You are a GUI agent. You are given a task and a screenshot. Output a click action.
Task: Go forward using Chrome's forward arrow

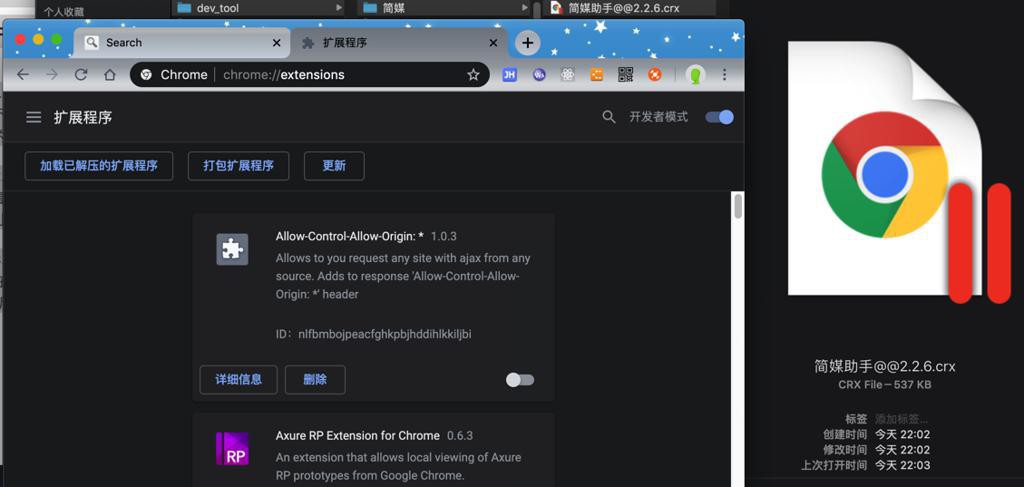[x=52, y=74]
